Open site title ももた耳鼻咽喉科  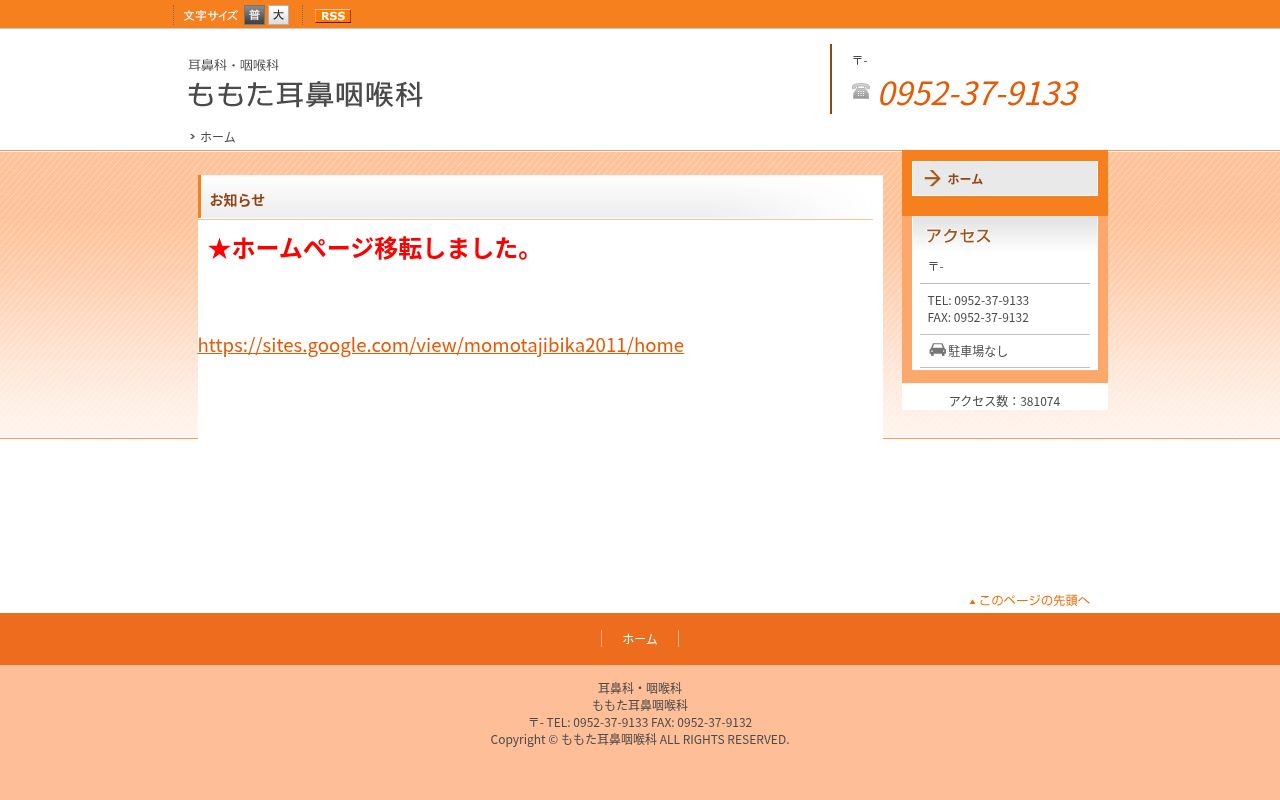tap(306, 94)
